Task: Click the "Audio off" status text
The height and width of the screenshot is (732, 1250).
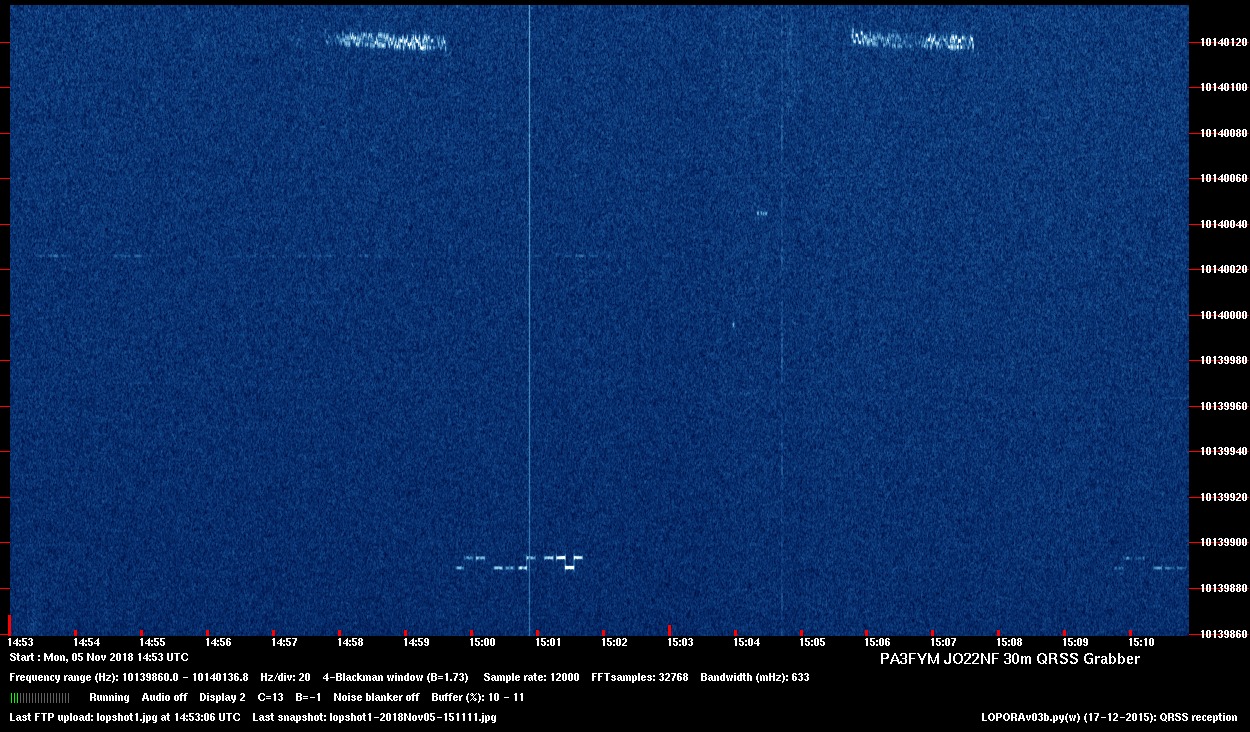Action: coord(164,697)
